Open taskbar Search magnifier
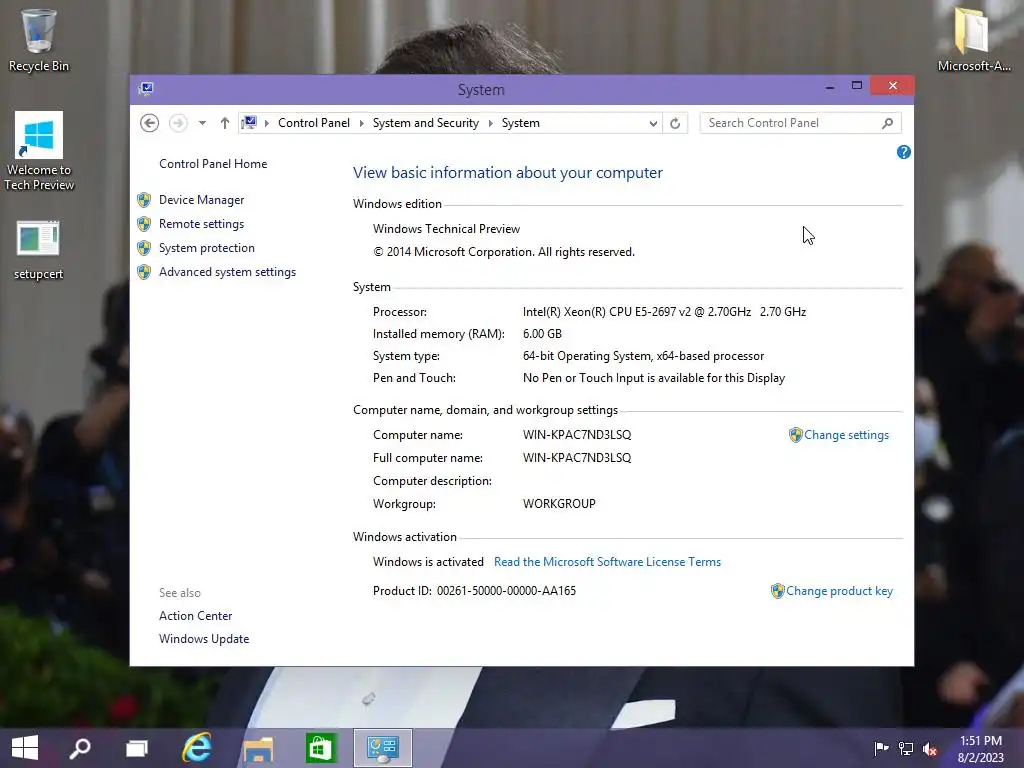This screenshot has width=1024, height=768. click(80, 748)
